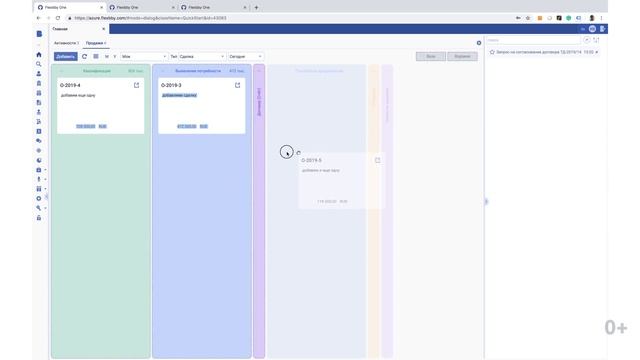
Task: Open card O-2019-4 via its open icon
Action: click(x=136, y=85)
